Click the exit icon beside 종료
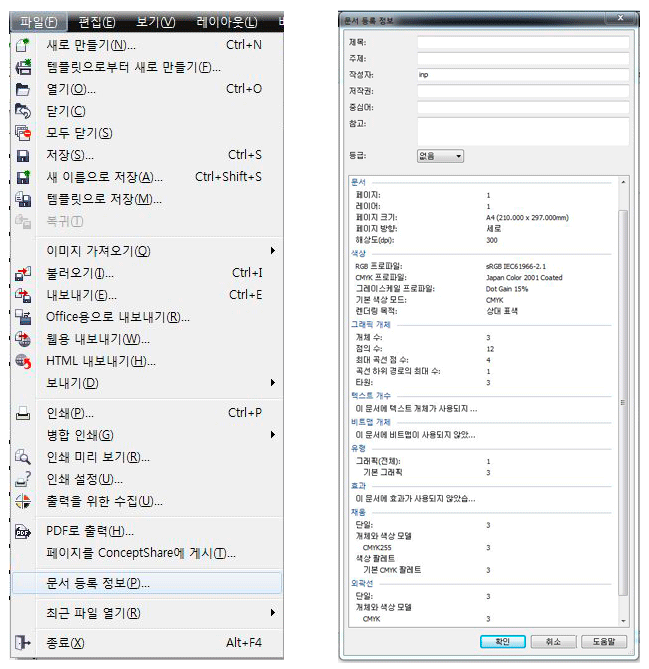 [23, 643]
